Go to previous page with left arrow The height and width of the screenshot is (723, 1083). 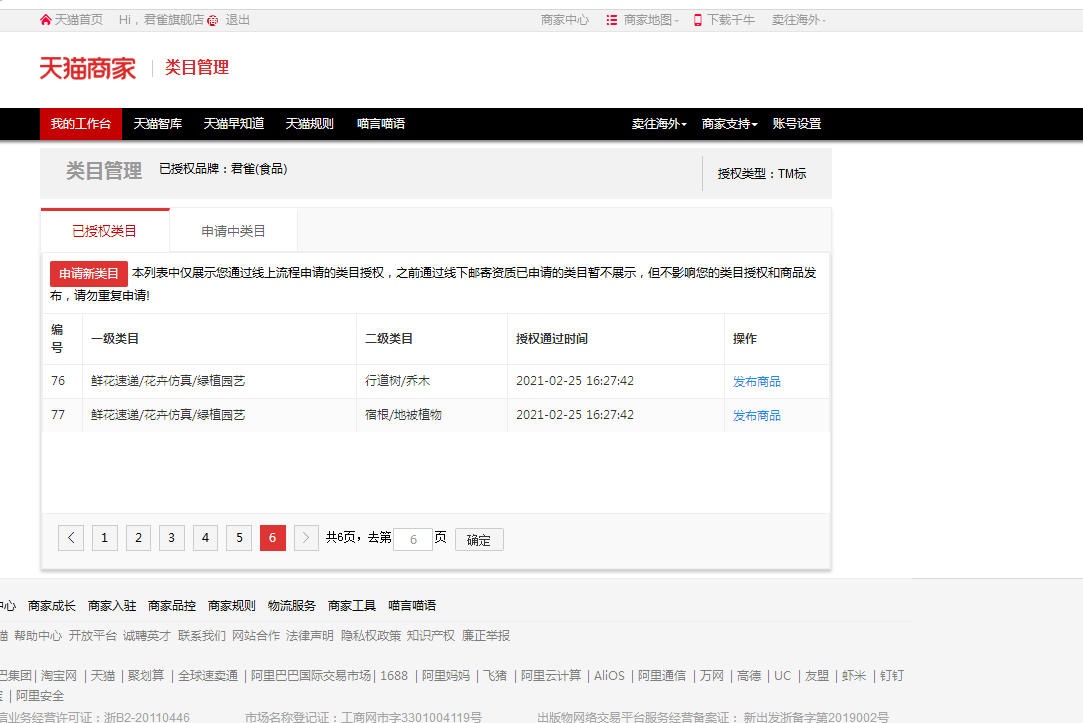coord(71,538)
